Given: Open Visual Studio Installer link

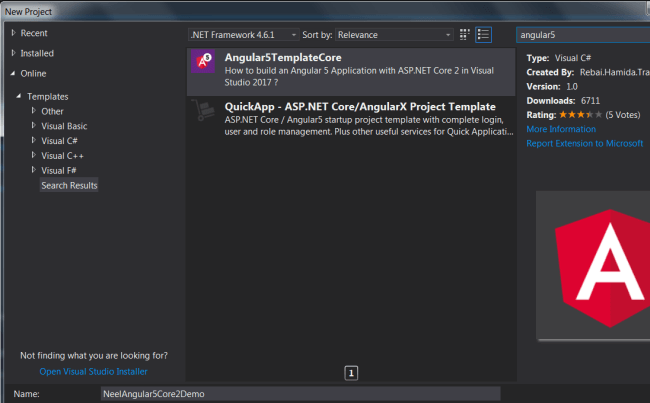Looking at the screenshot, I should coord(93,371).
